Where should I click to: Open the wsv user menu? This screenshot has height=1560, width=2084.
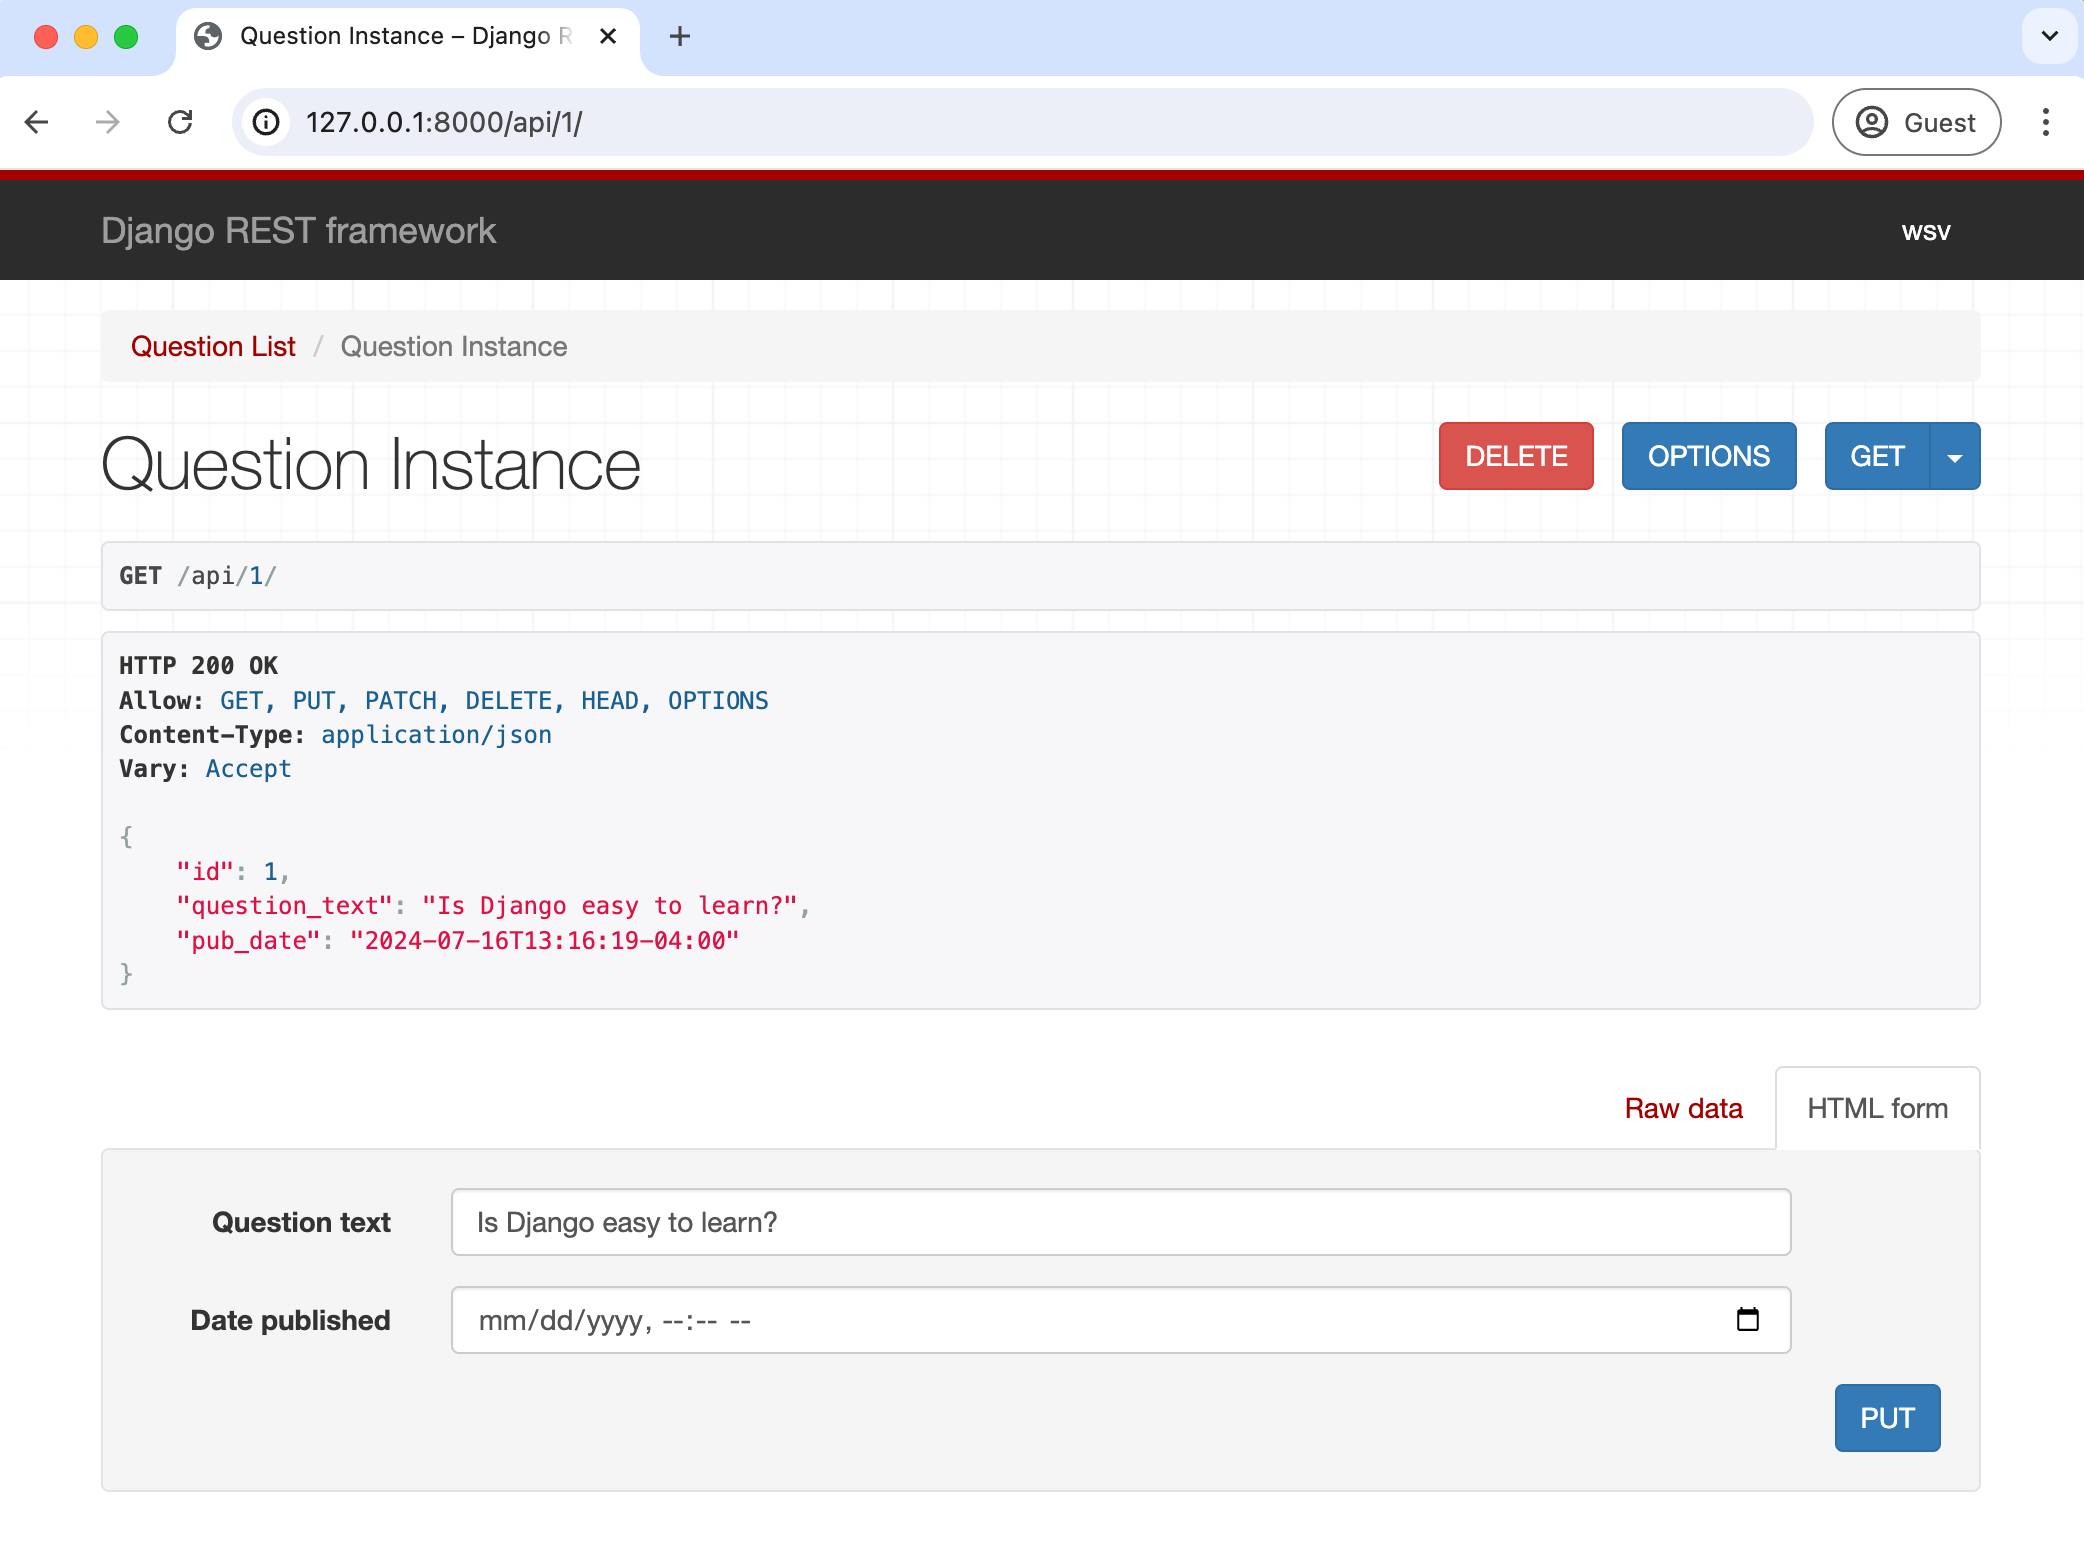1926,232
